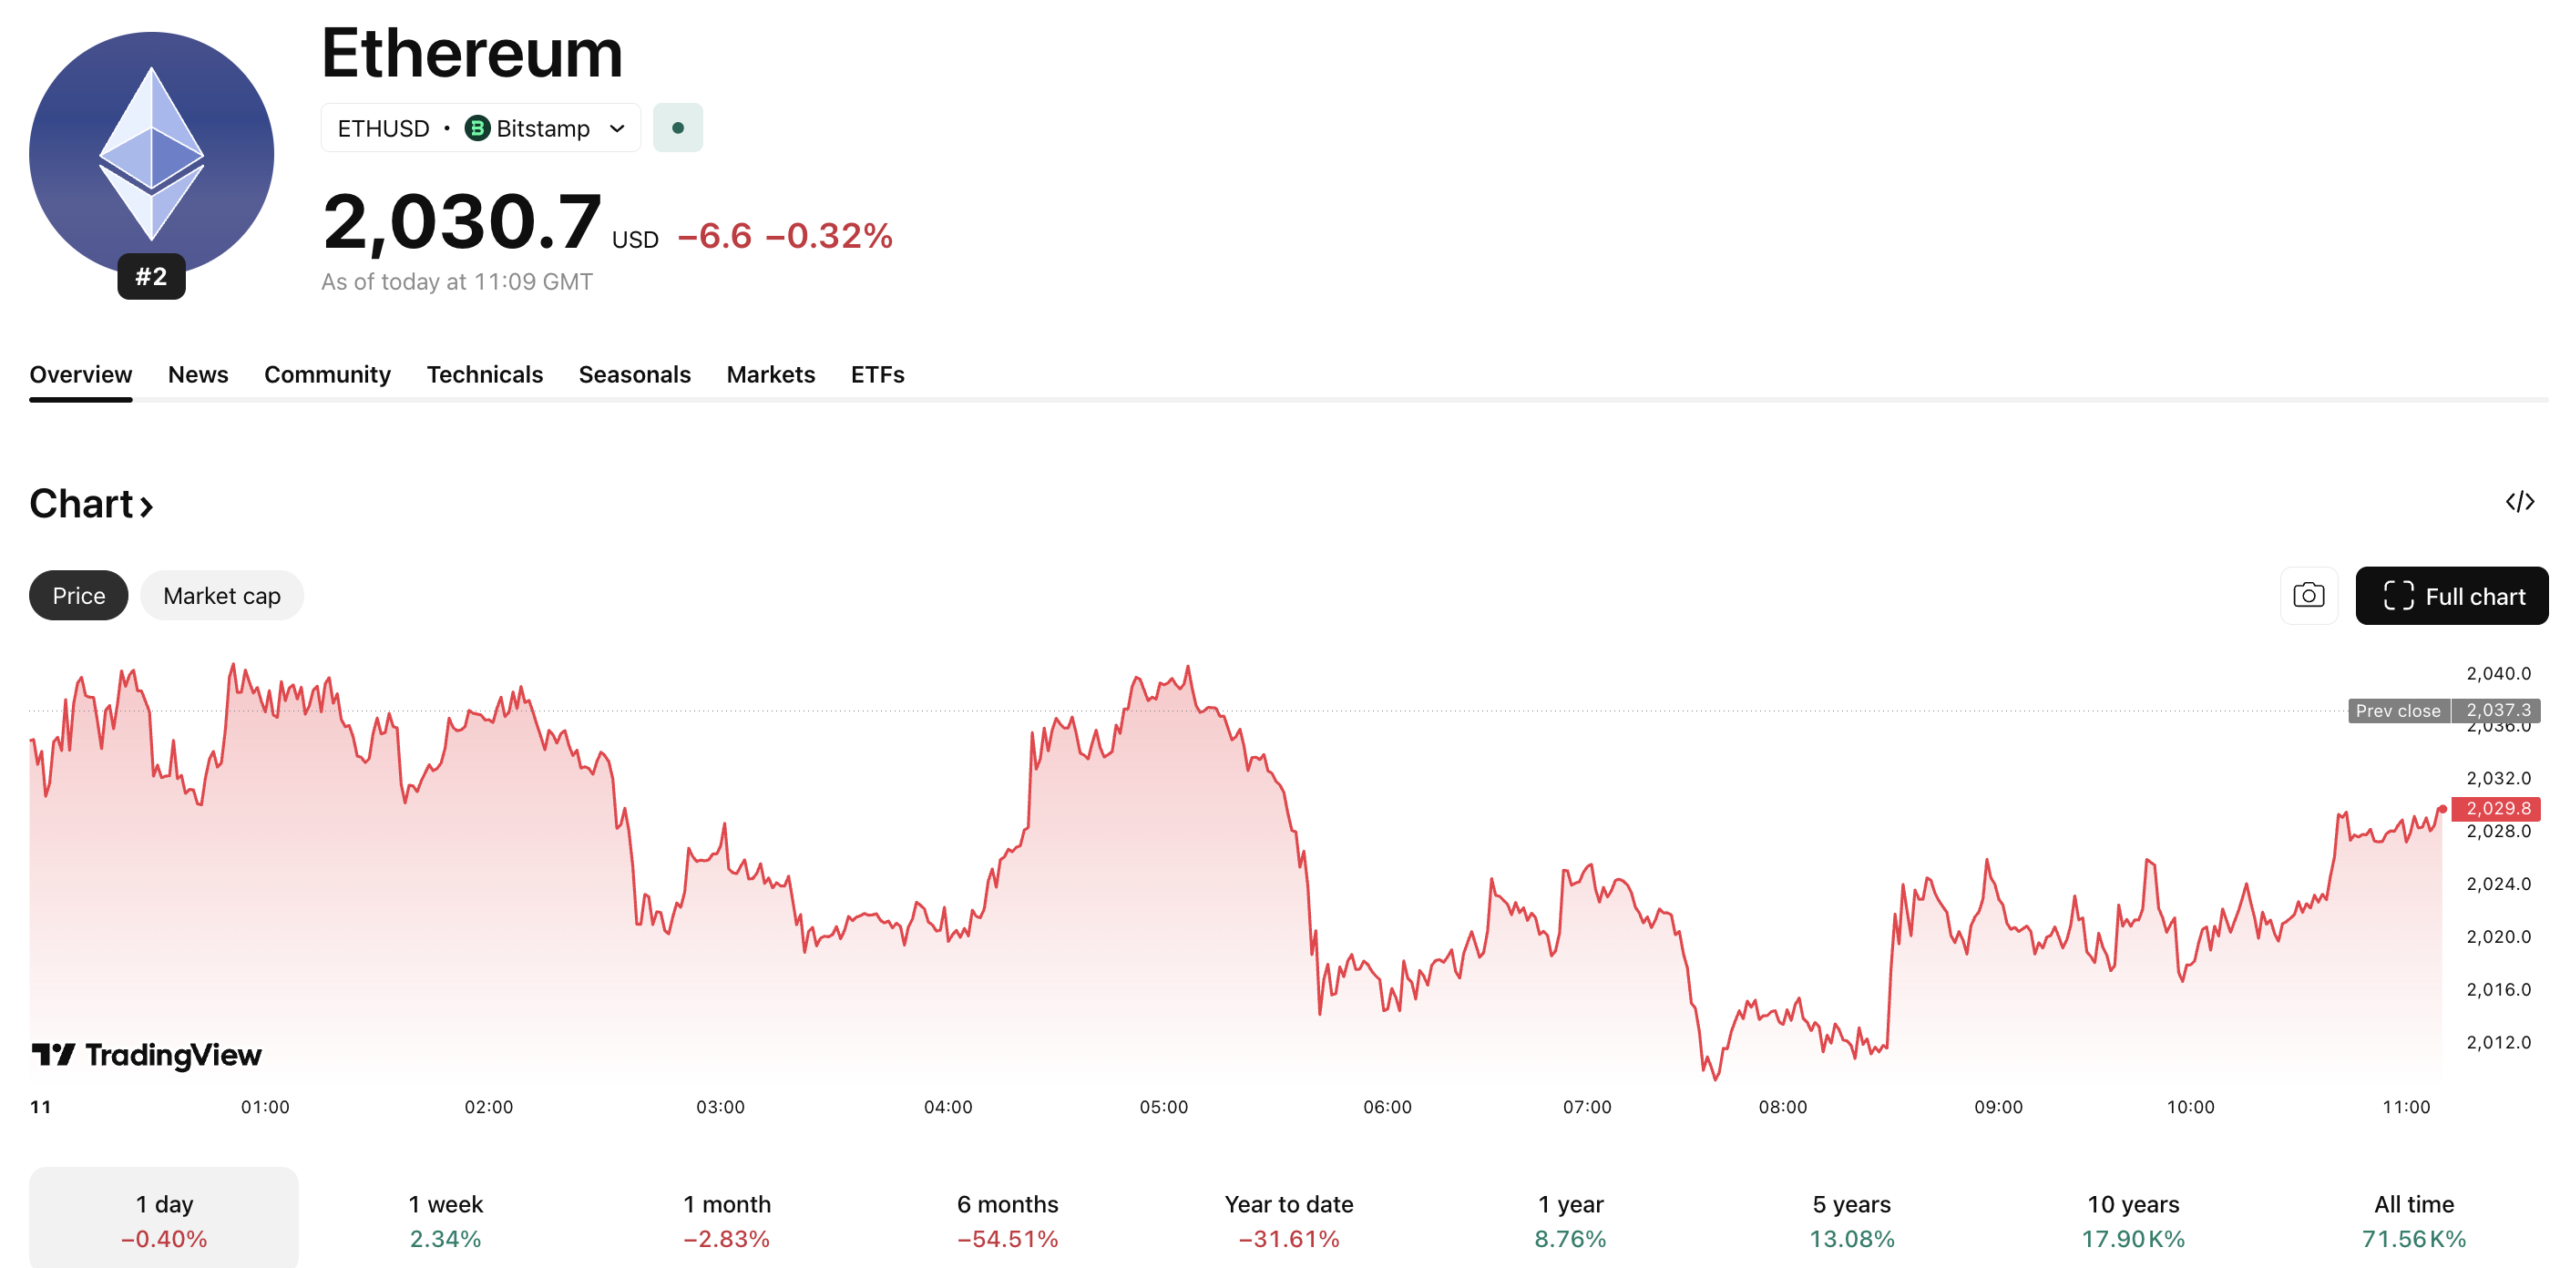Select the Year to date range

coord(1289,1220)
